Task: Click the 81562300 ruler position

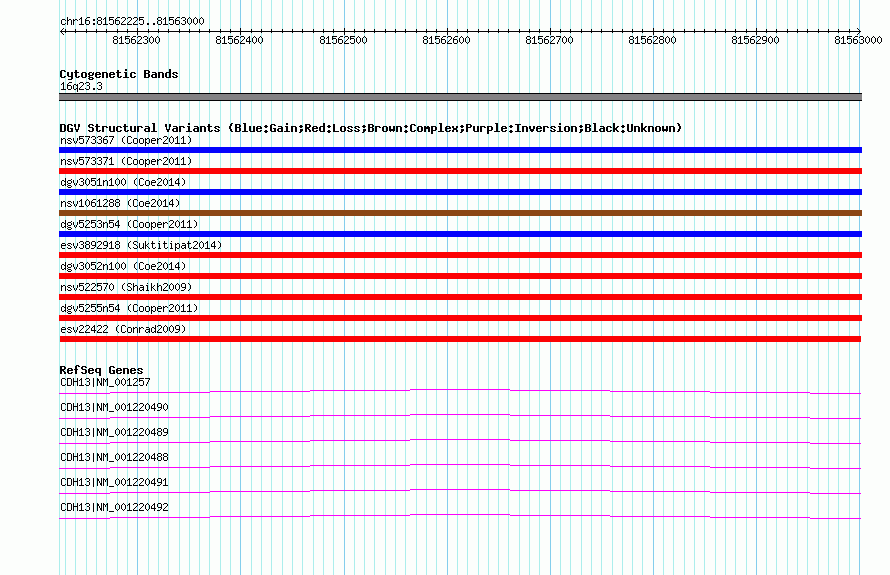Action: click(136, 40)
